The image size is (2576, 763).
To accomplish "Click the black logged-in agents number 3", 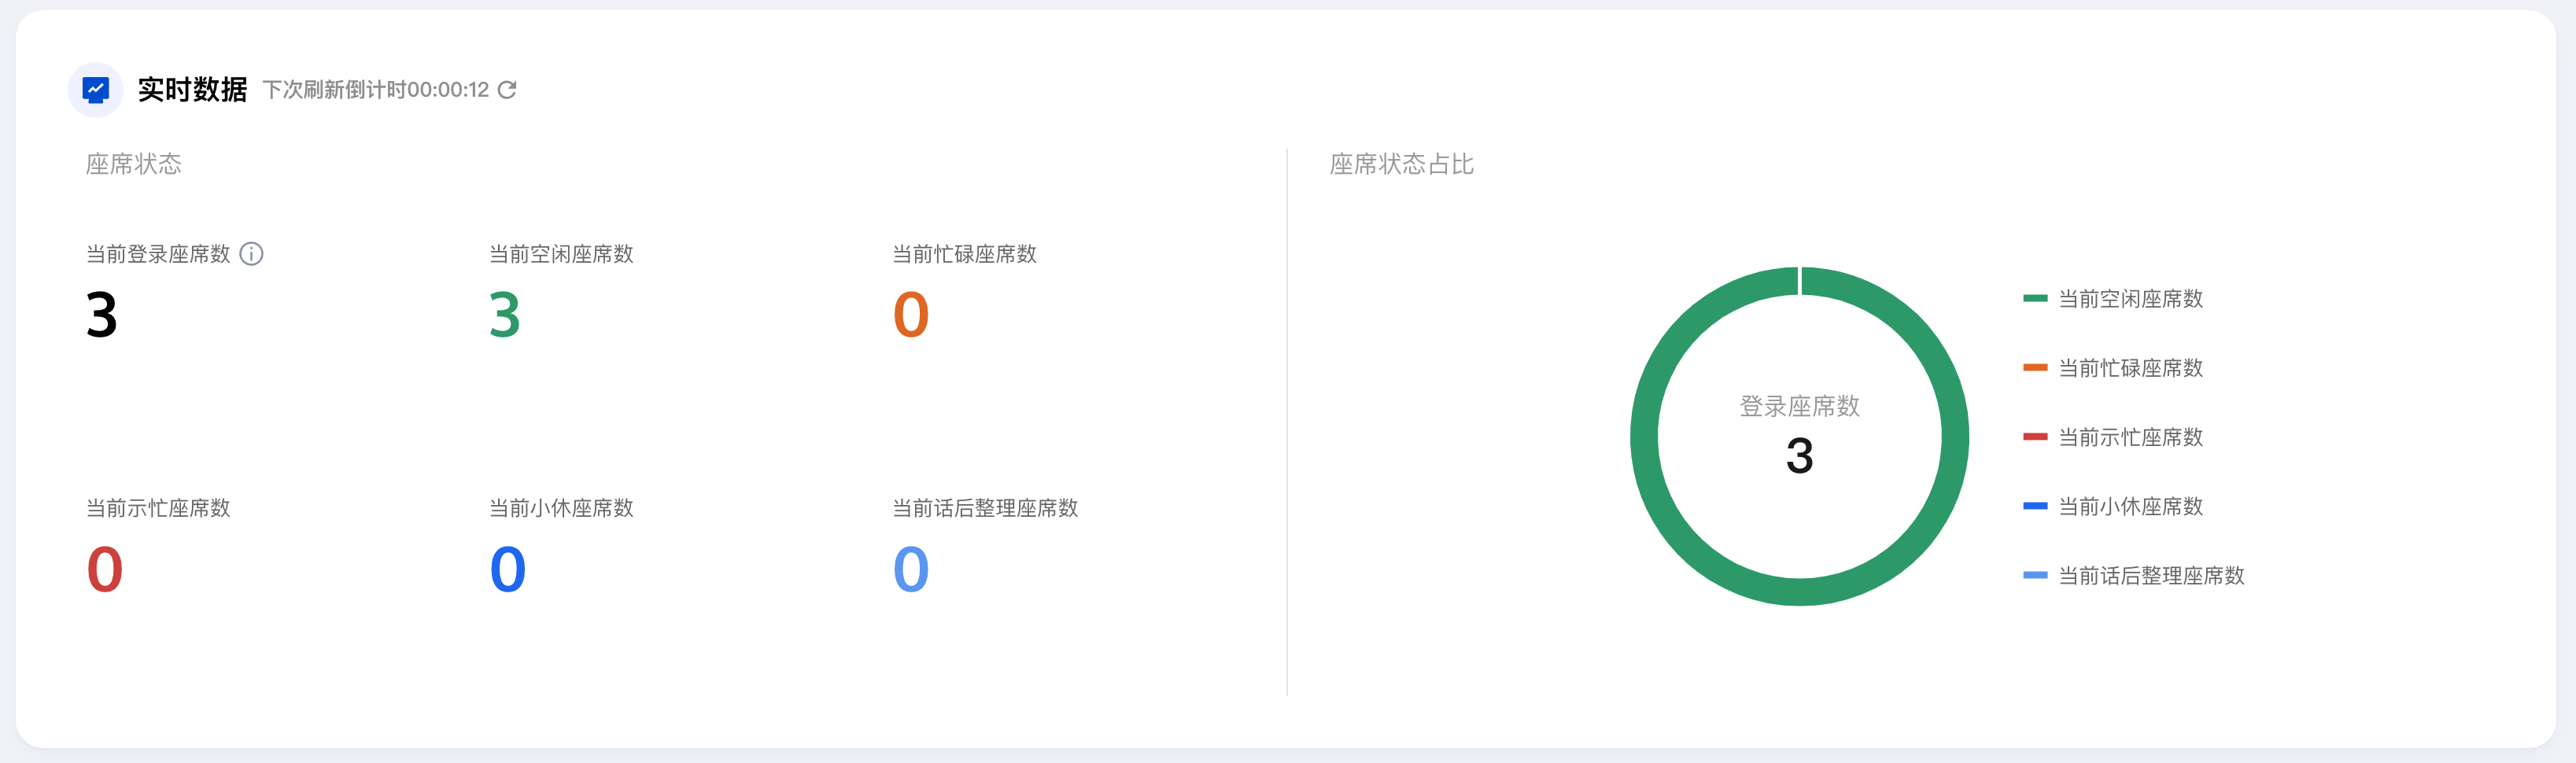I will coord(102,315).
